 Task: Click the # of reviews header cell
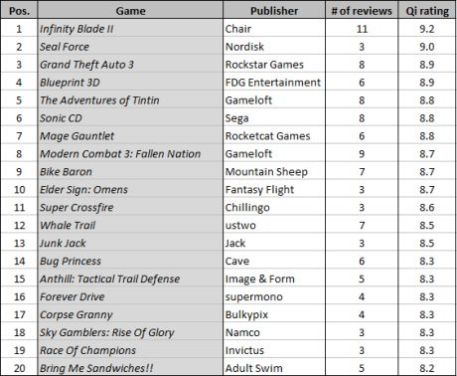[x=362, y=10]
